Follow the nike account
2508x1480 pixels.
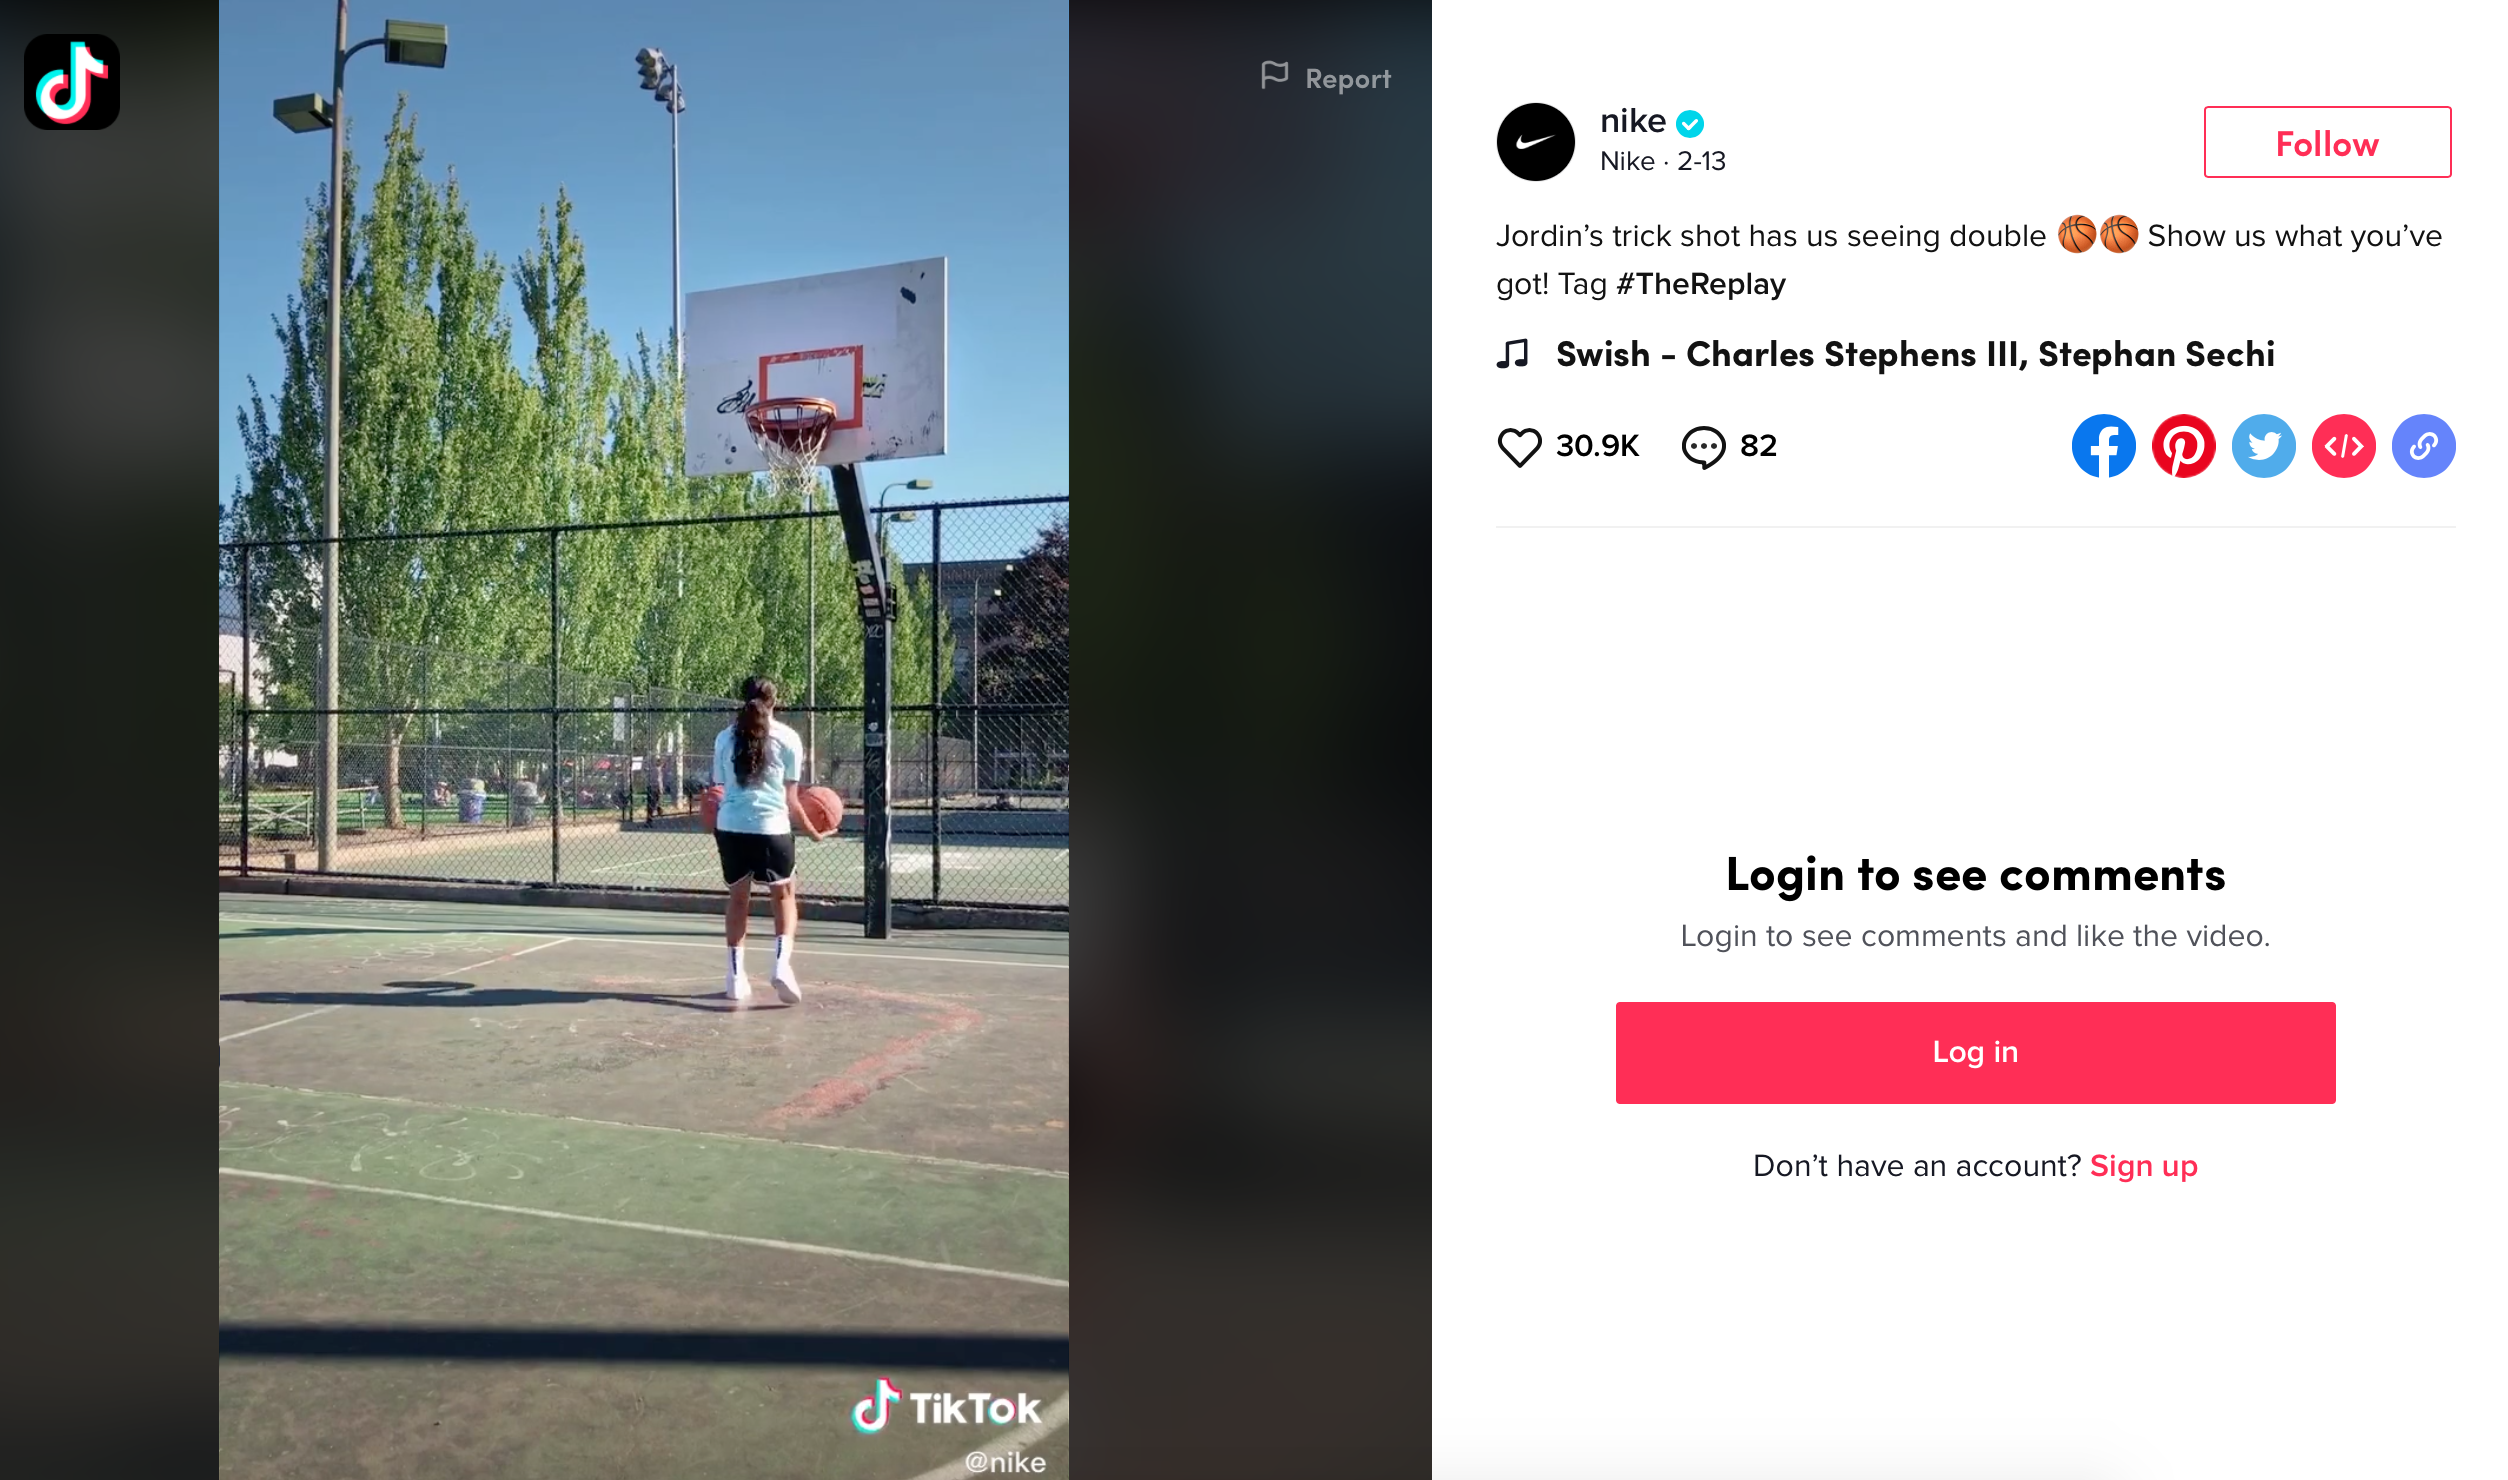coord(2327,142)
